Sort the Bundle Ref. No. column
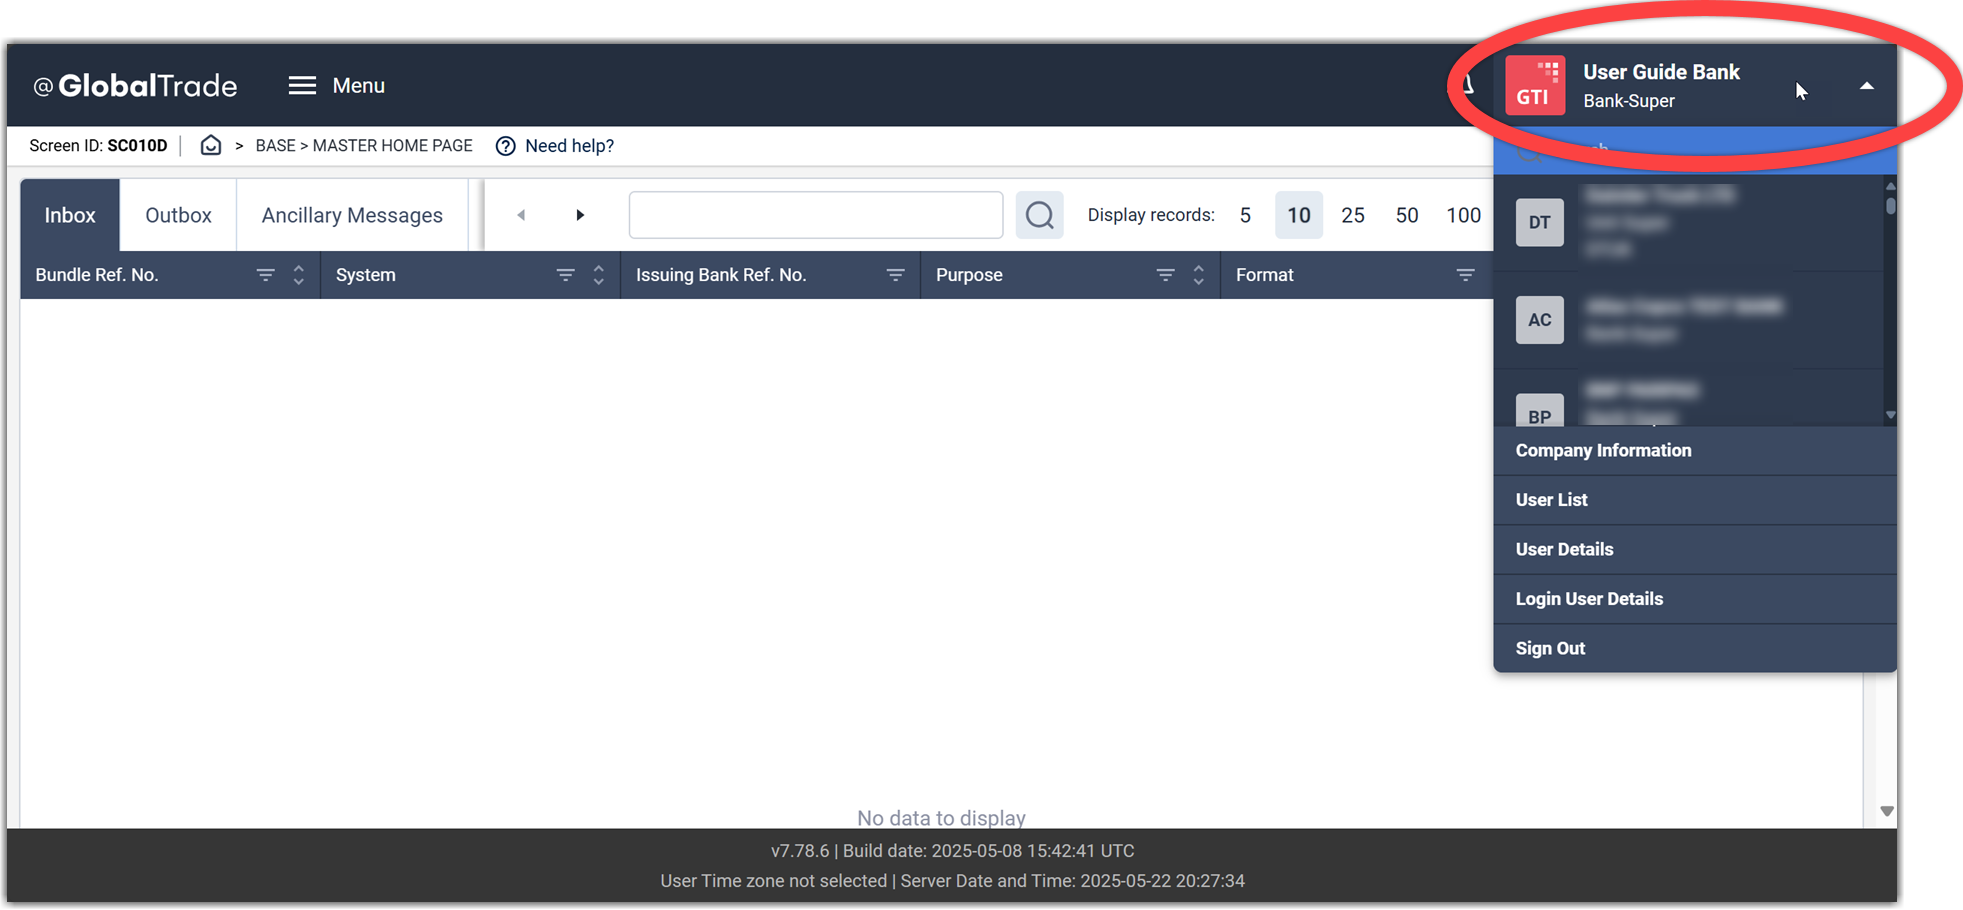This screenshot has width=1963, height=910. coord(298,275)
